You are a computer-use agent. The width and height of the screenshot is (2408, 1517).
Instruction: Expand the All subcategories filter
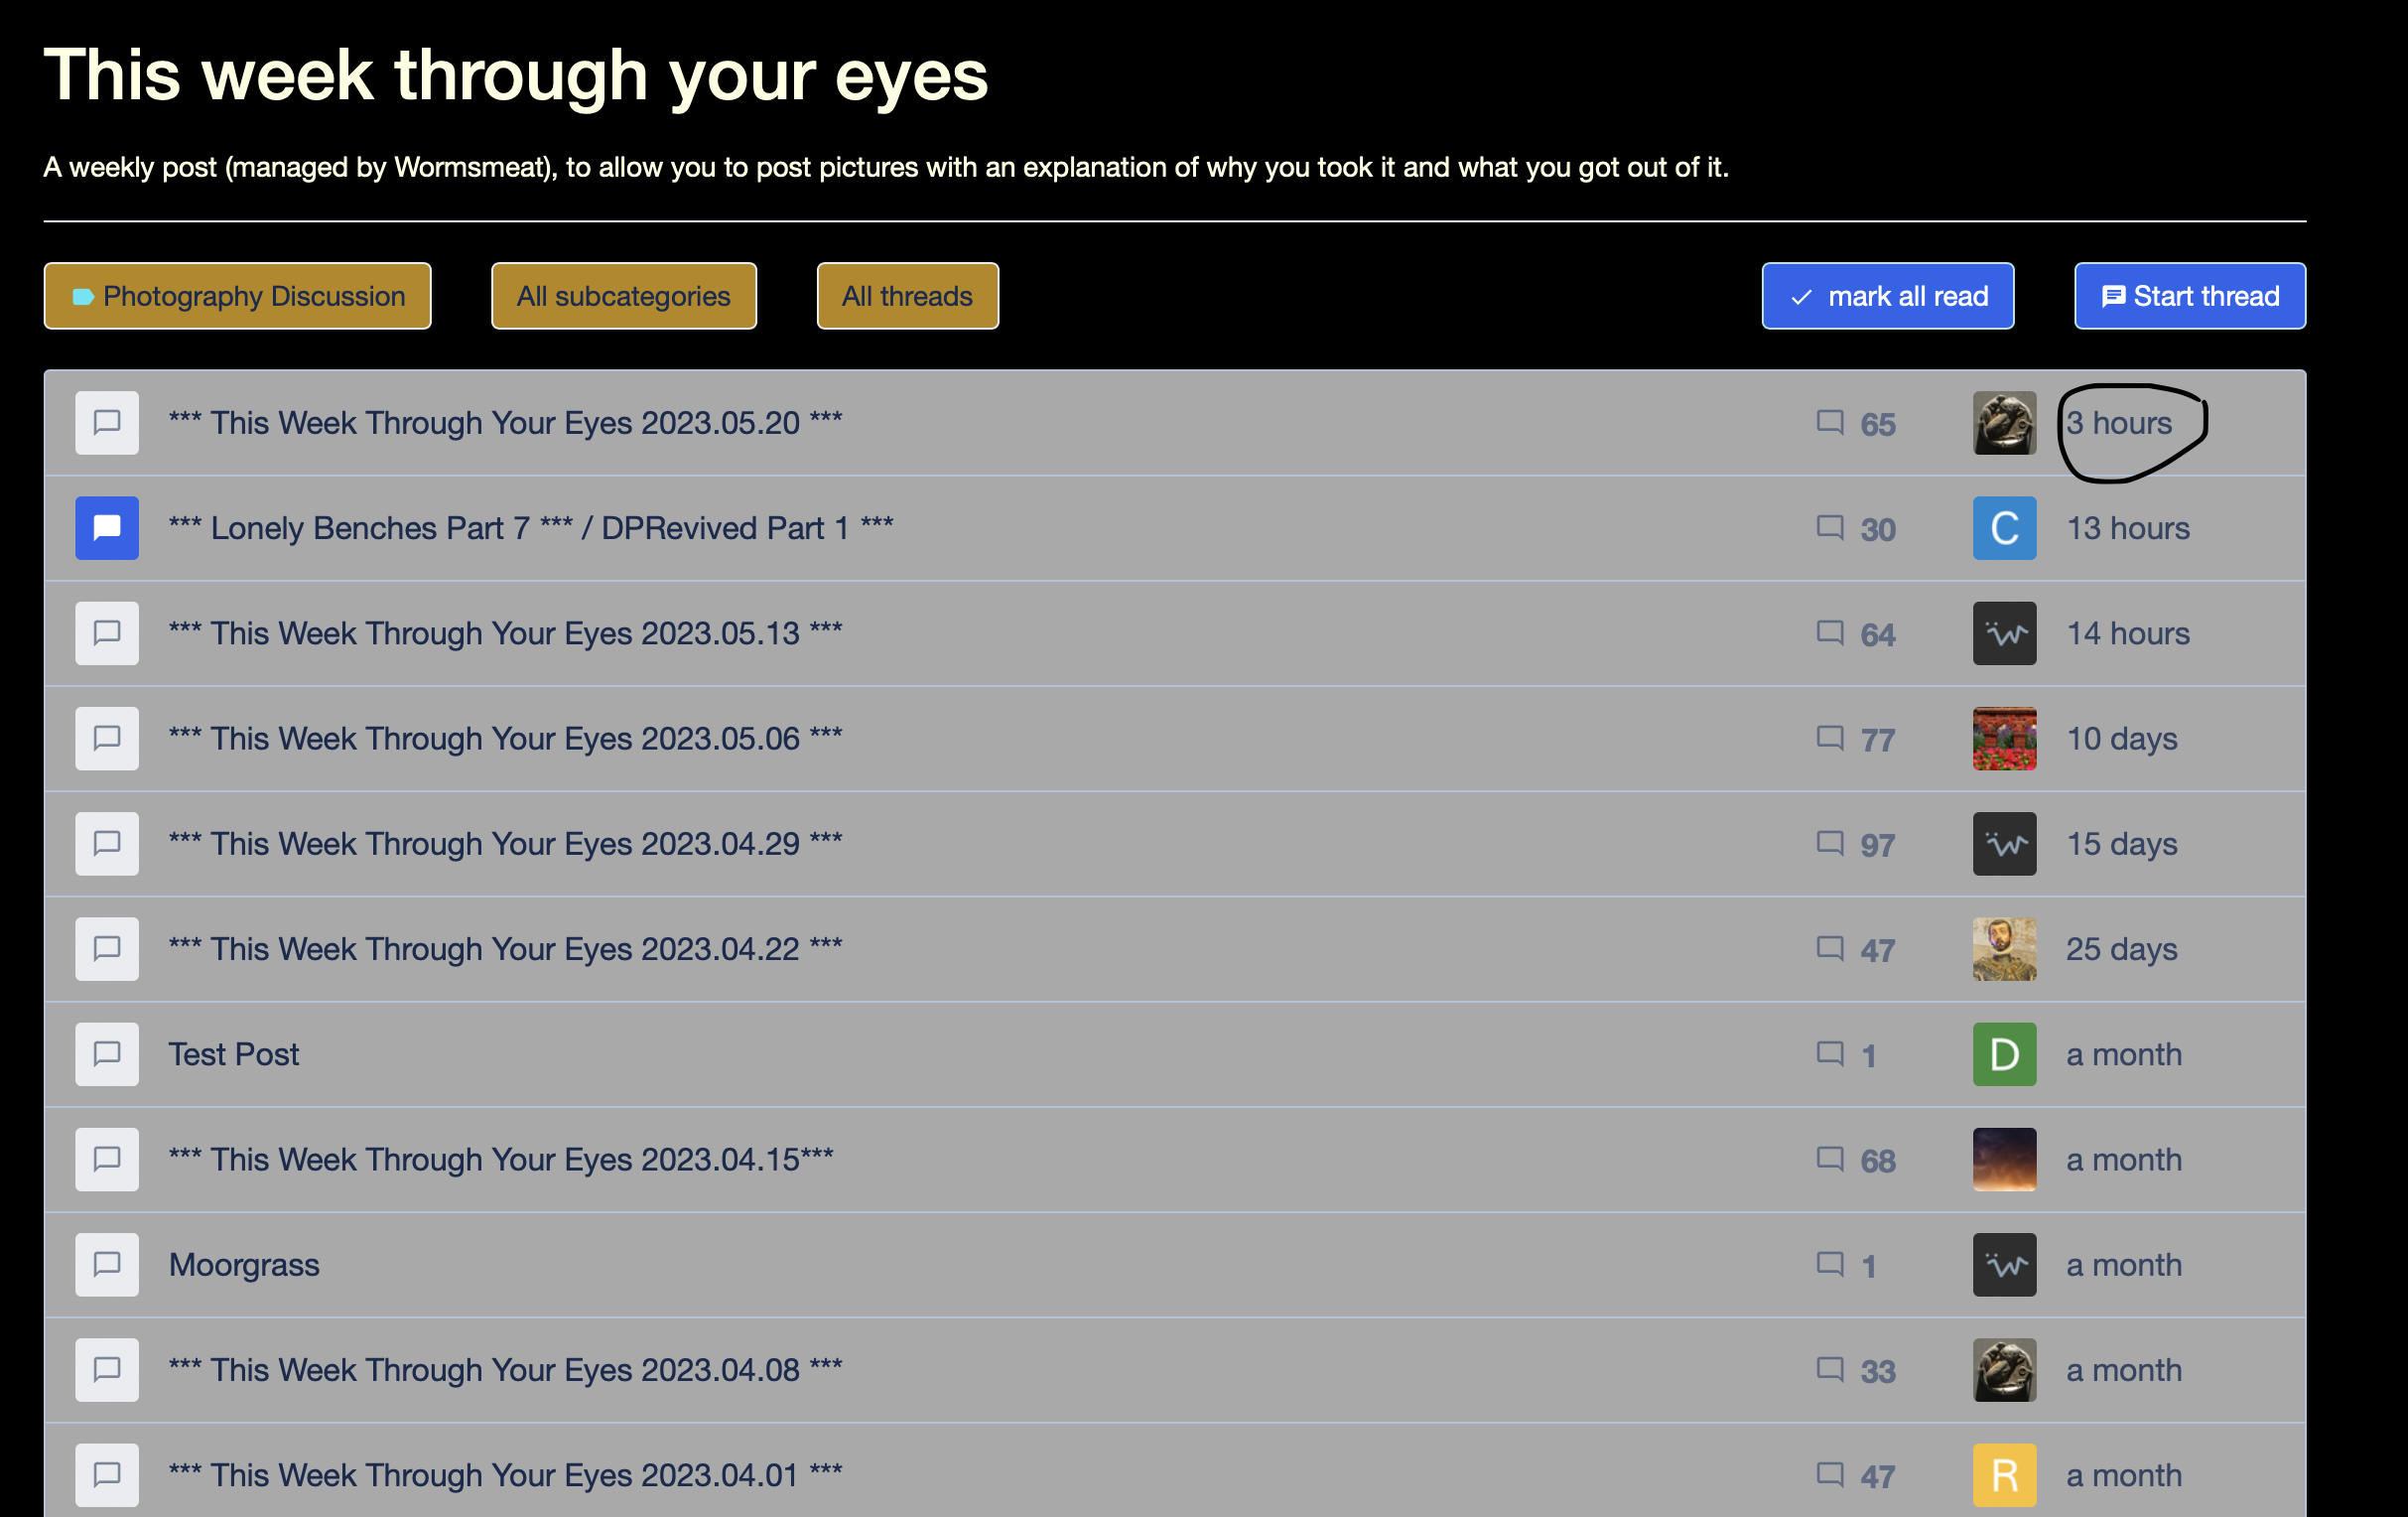(623, 296)
